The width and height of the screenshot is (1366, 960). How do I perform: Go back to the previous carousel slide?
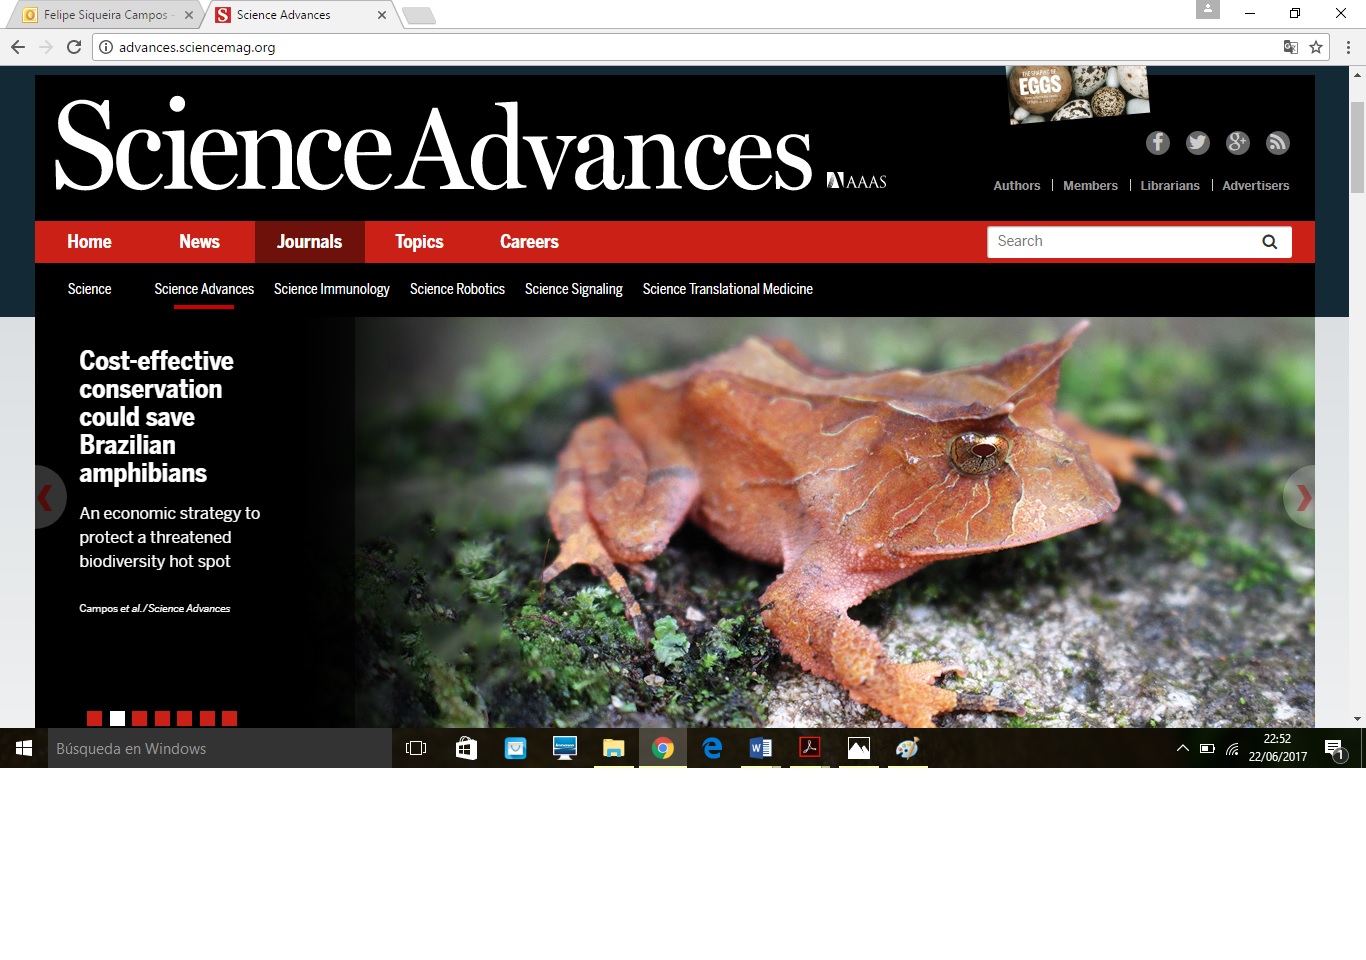click(46, 497)
